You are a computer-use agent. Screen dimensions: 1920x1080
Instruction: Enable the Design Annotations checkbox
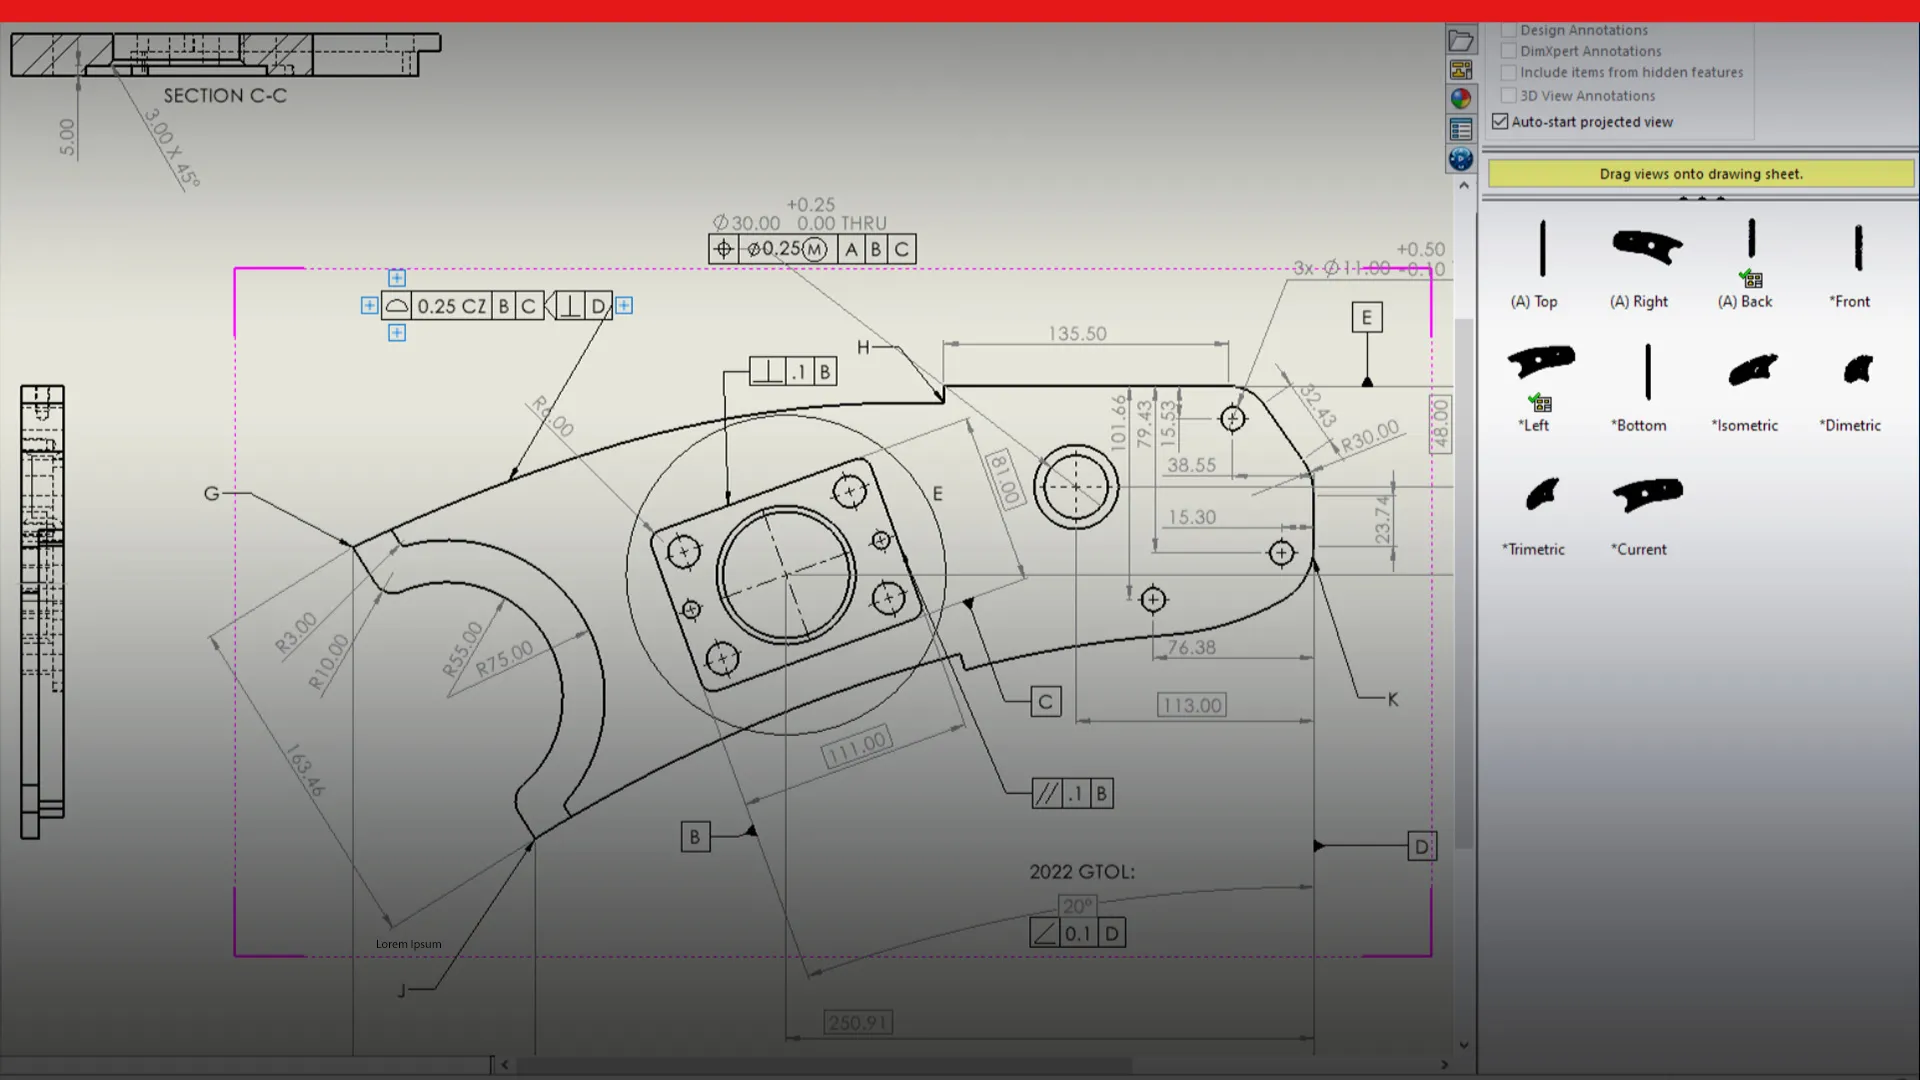pos(1508,29)
